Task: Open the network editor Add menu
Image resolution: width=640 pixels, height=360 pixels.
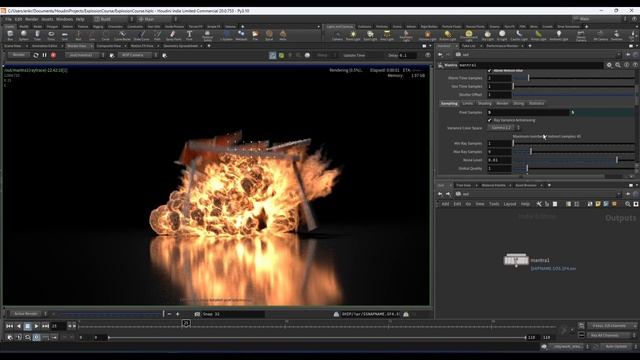Action: [x=445, y=204]
